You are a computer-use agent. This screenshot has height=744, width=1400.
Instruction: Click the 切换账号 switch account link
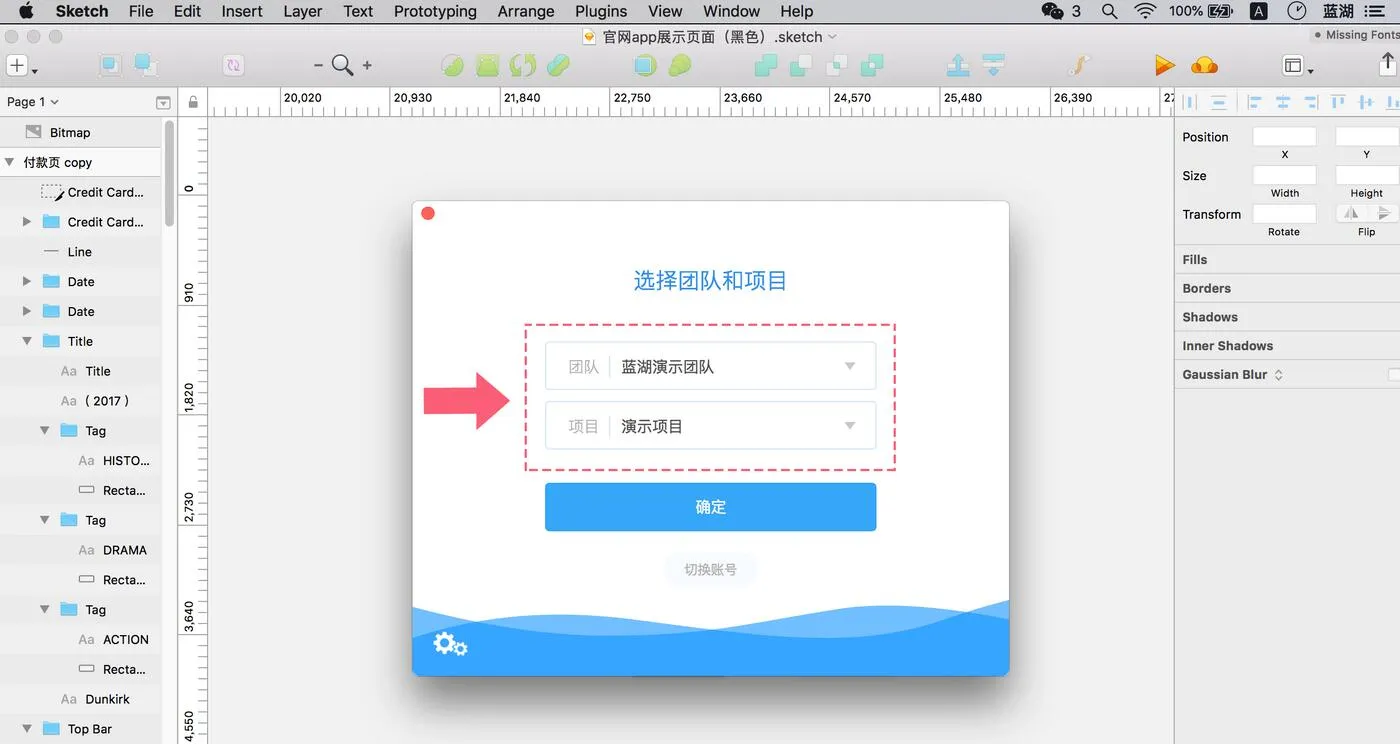[x=710, y=570]
